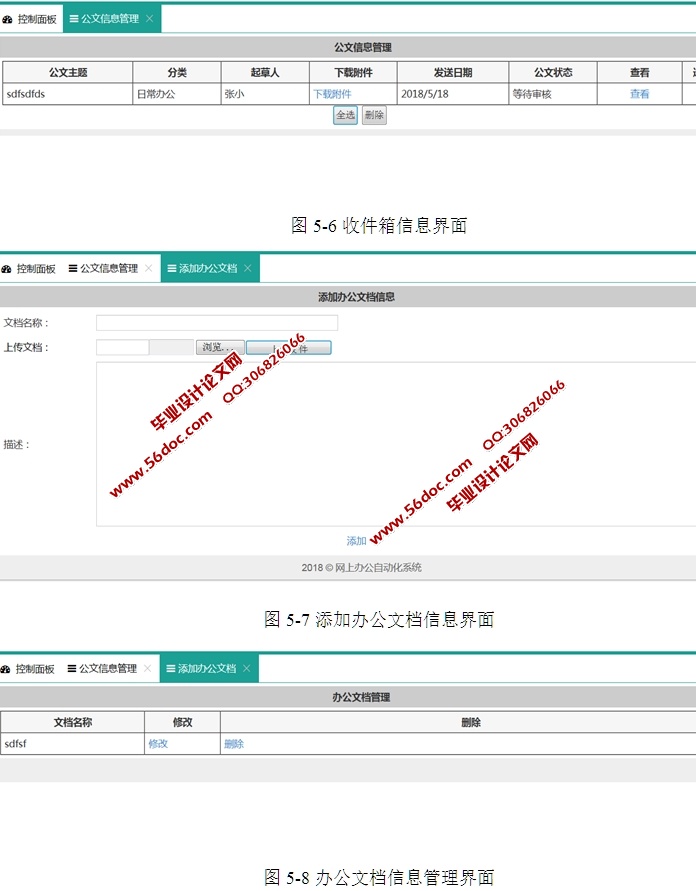
Task: Click list icon on the green 公文信息管理 tab
Action: (74, 19)
